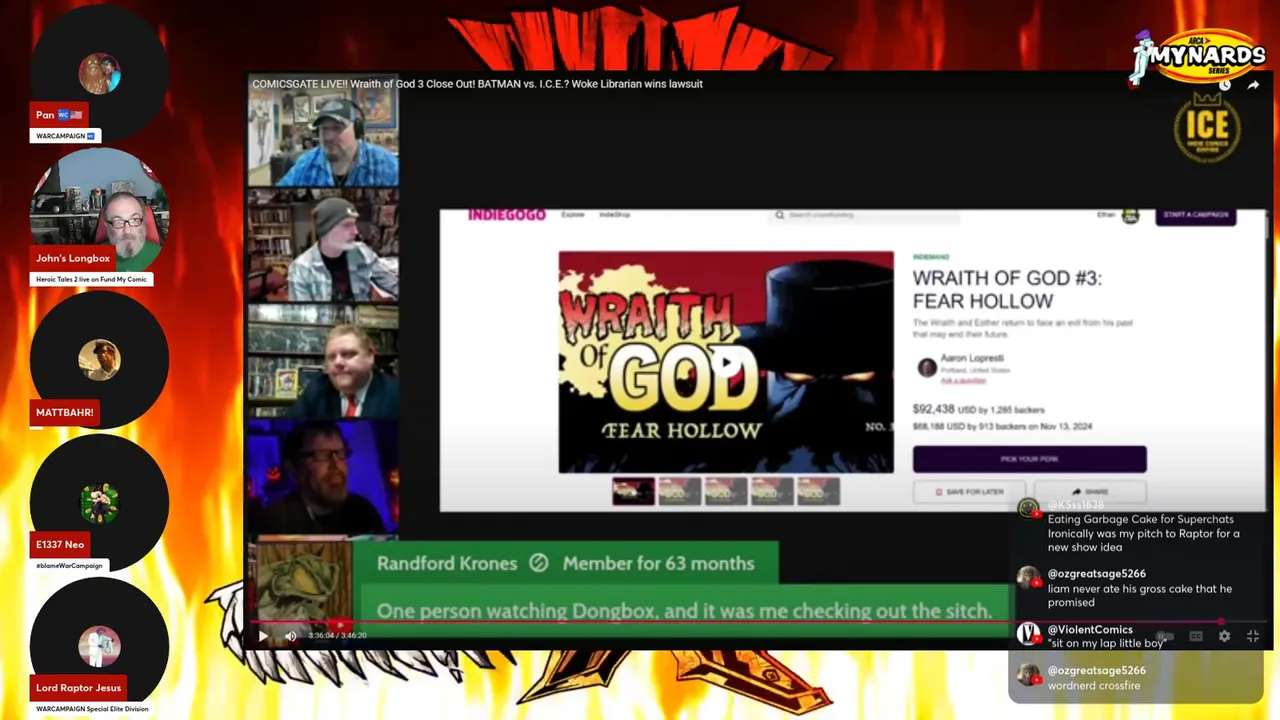Click the Start a Campaign button
Viewport: 1280px width, 720px height.
pyautogui.click(x=1196, y=215)
